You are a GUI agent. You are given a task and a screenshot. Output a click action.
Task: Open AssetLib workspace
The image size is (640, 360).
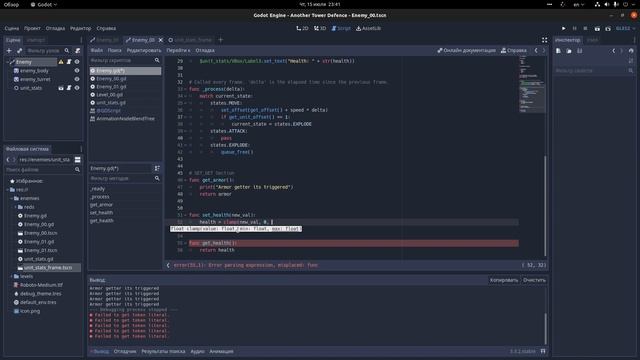(x=368, y=29)
